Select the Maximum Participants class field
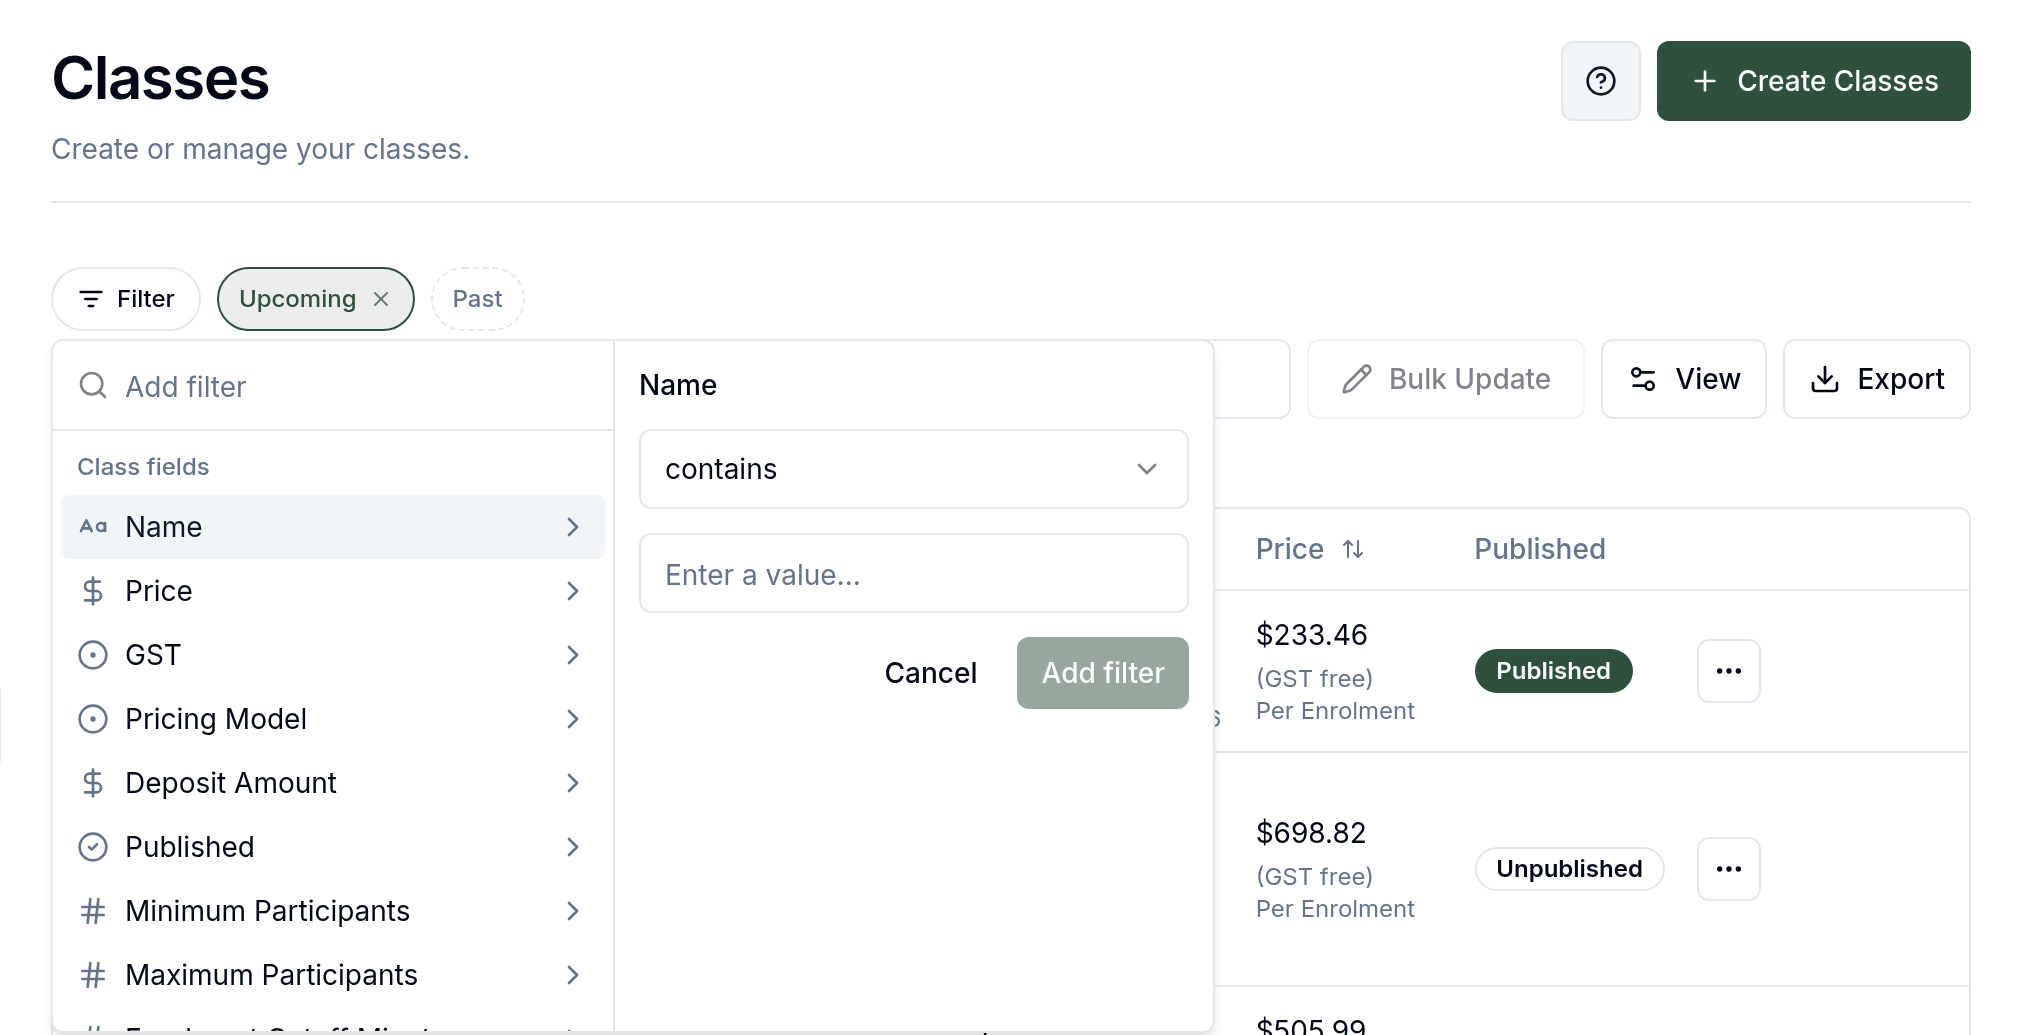2035x1035 pixels. (x=333, y=975)
